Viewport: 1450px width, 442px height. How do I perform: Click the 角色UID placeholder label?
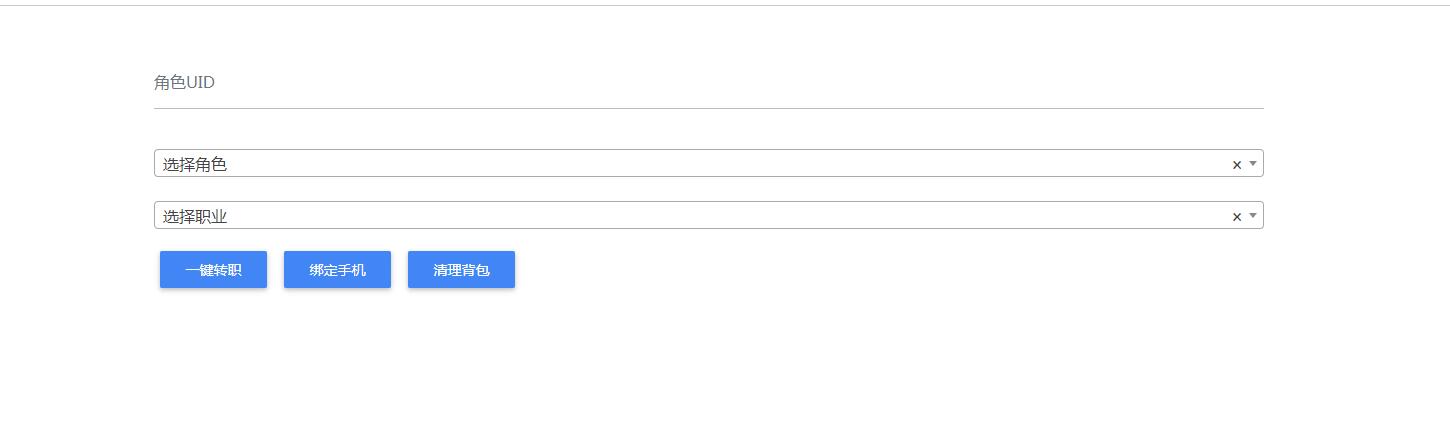[x=185, y=83]
